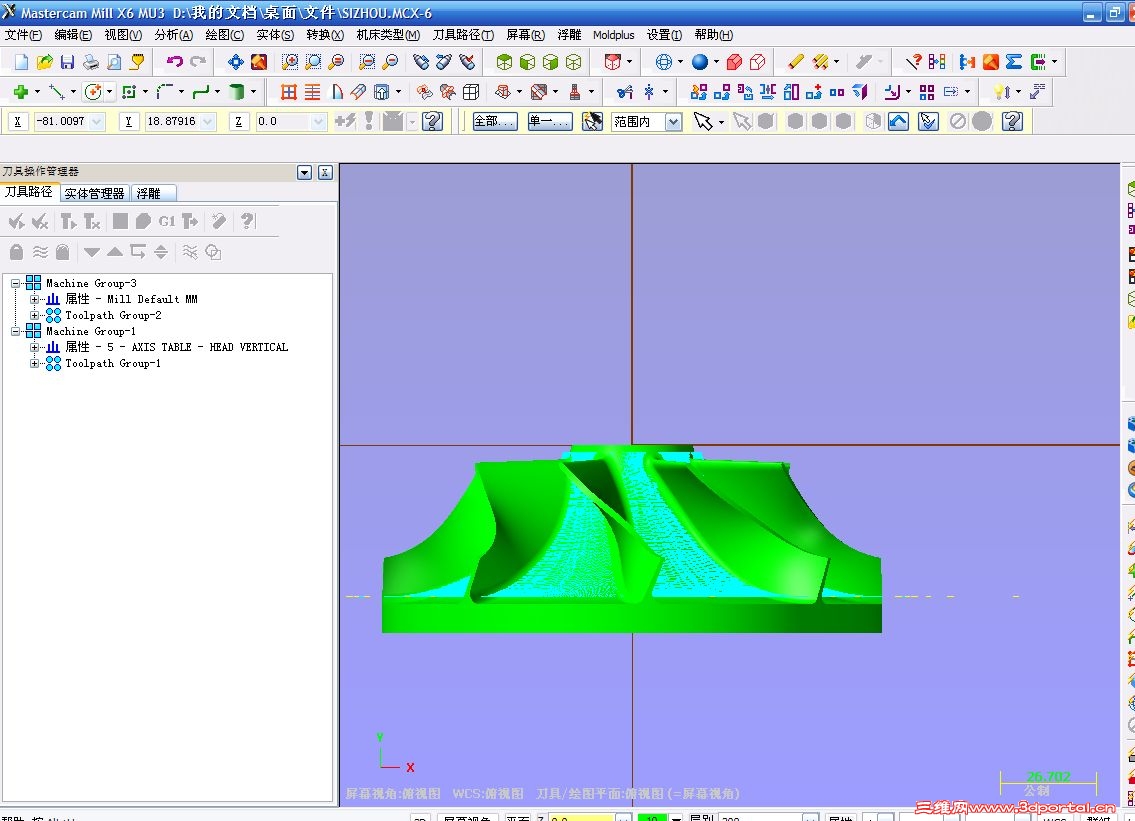Image resolution: width=1135 pixels, height=821 pixels.
Task: Open a file using the folder icon
Action: 44,62
